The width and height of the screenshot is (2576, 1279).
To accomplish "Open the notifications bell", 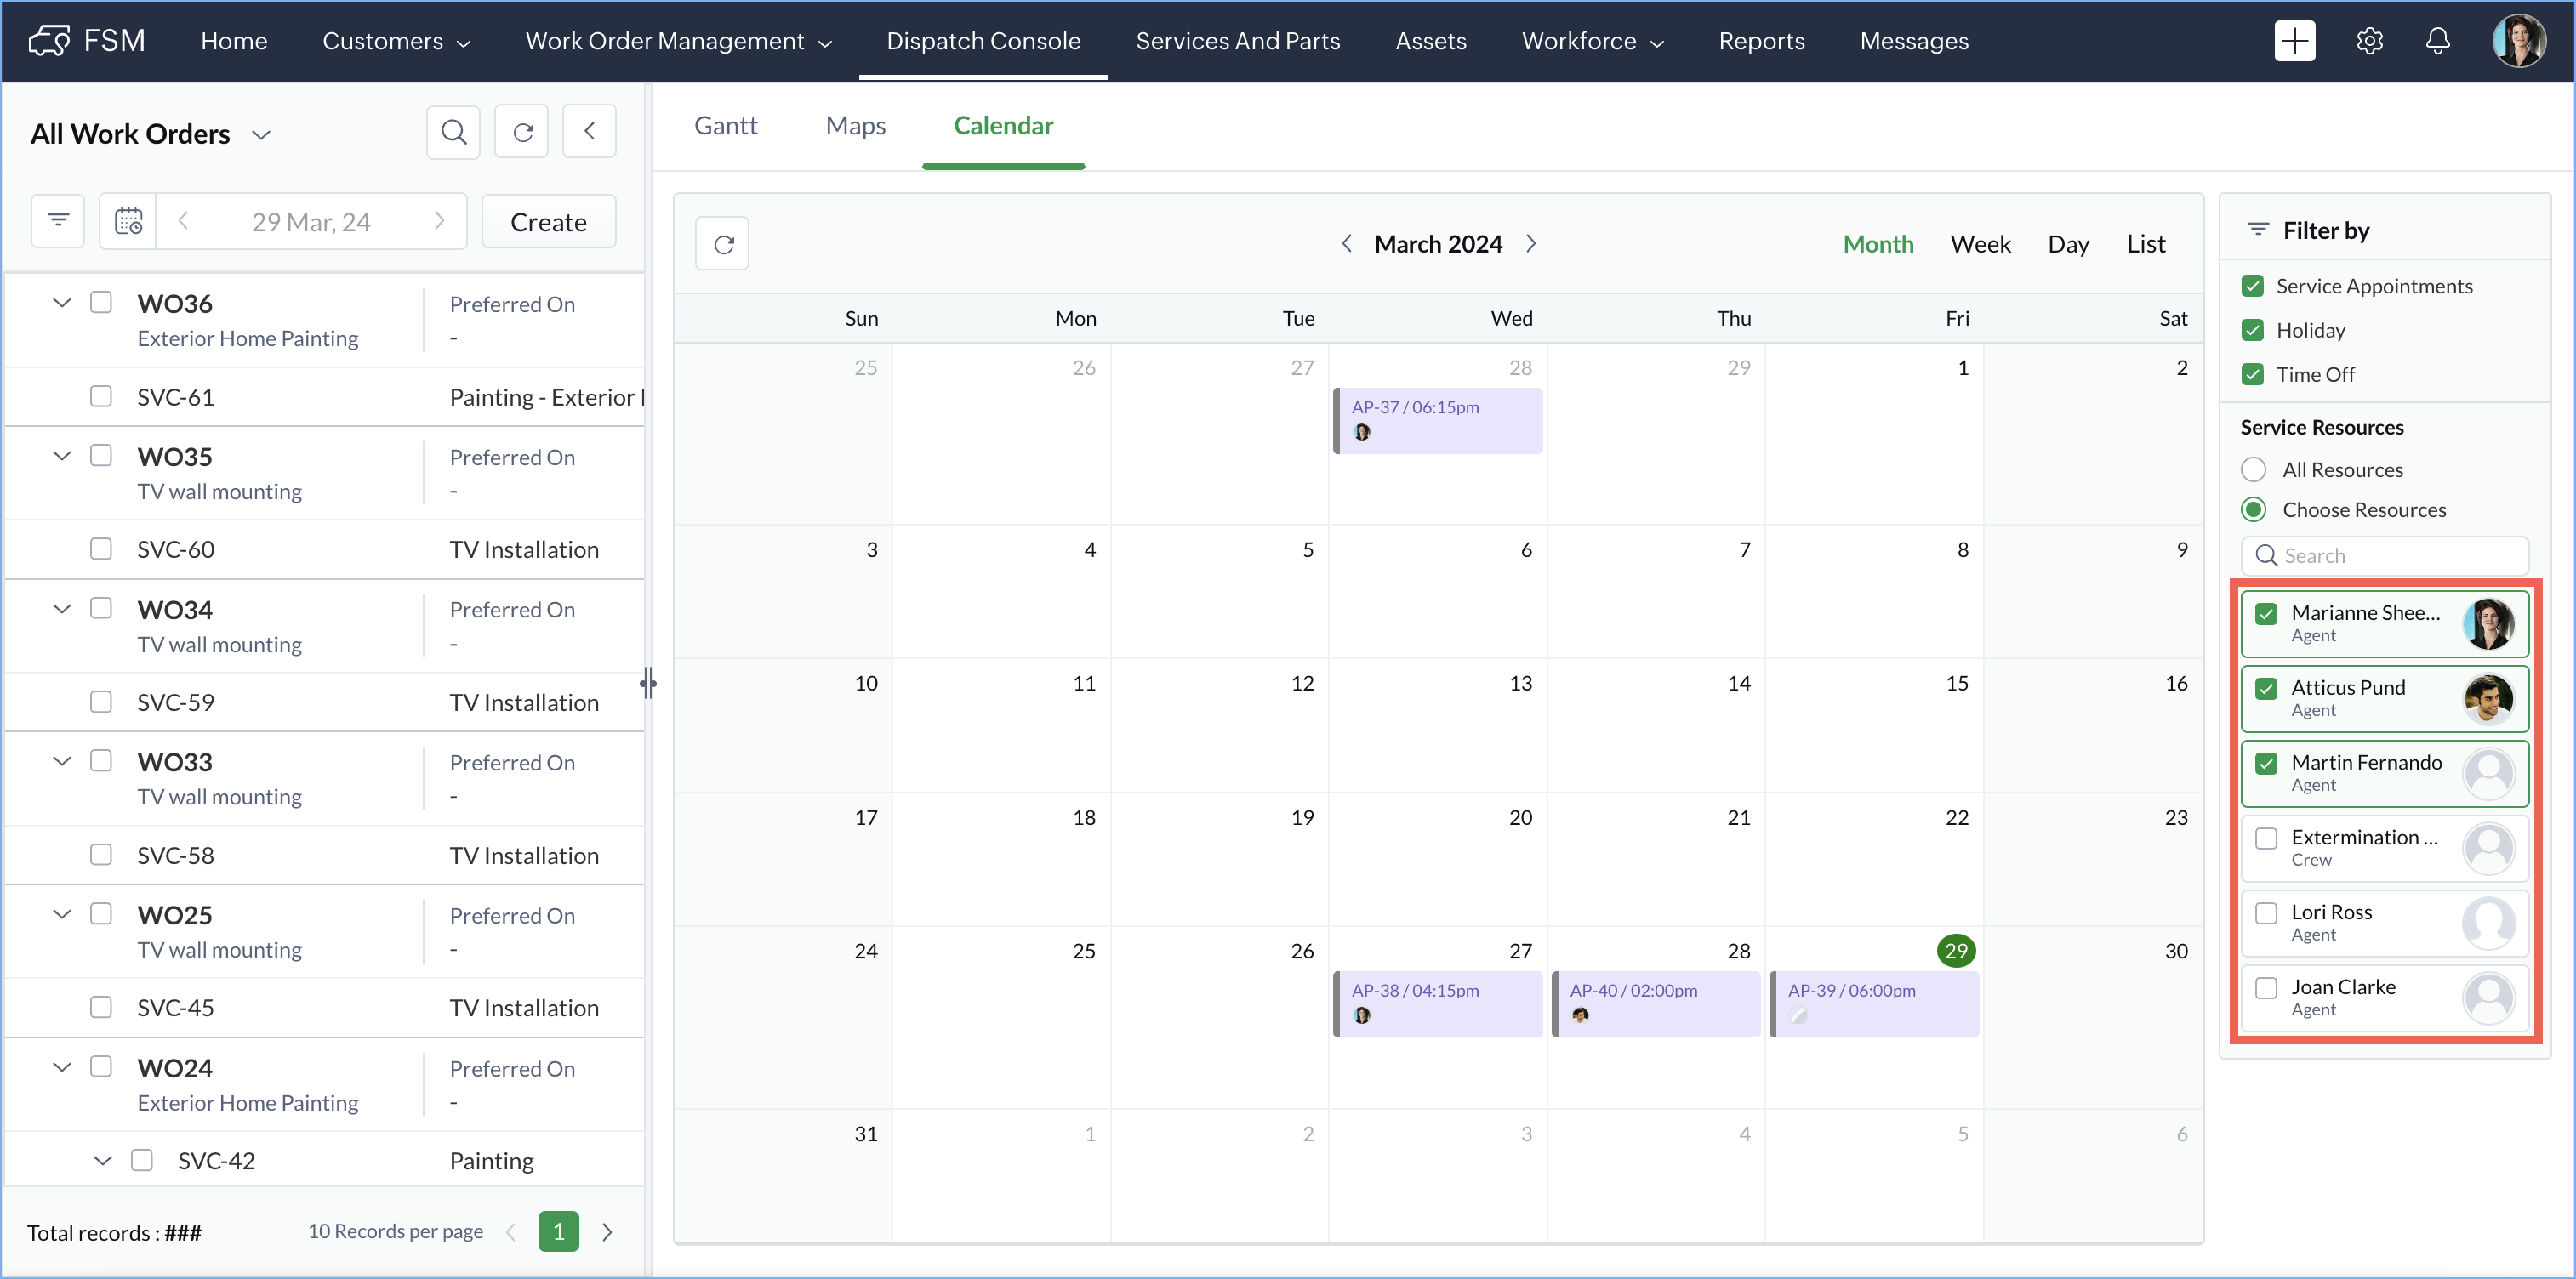I will (2437, 41).
